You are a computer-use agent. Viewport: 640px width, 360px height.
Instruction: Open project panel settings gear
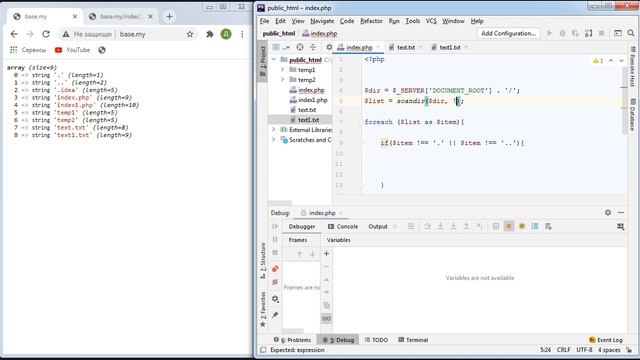(329, 47)
